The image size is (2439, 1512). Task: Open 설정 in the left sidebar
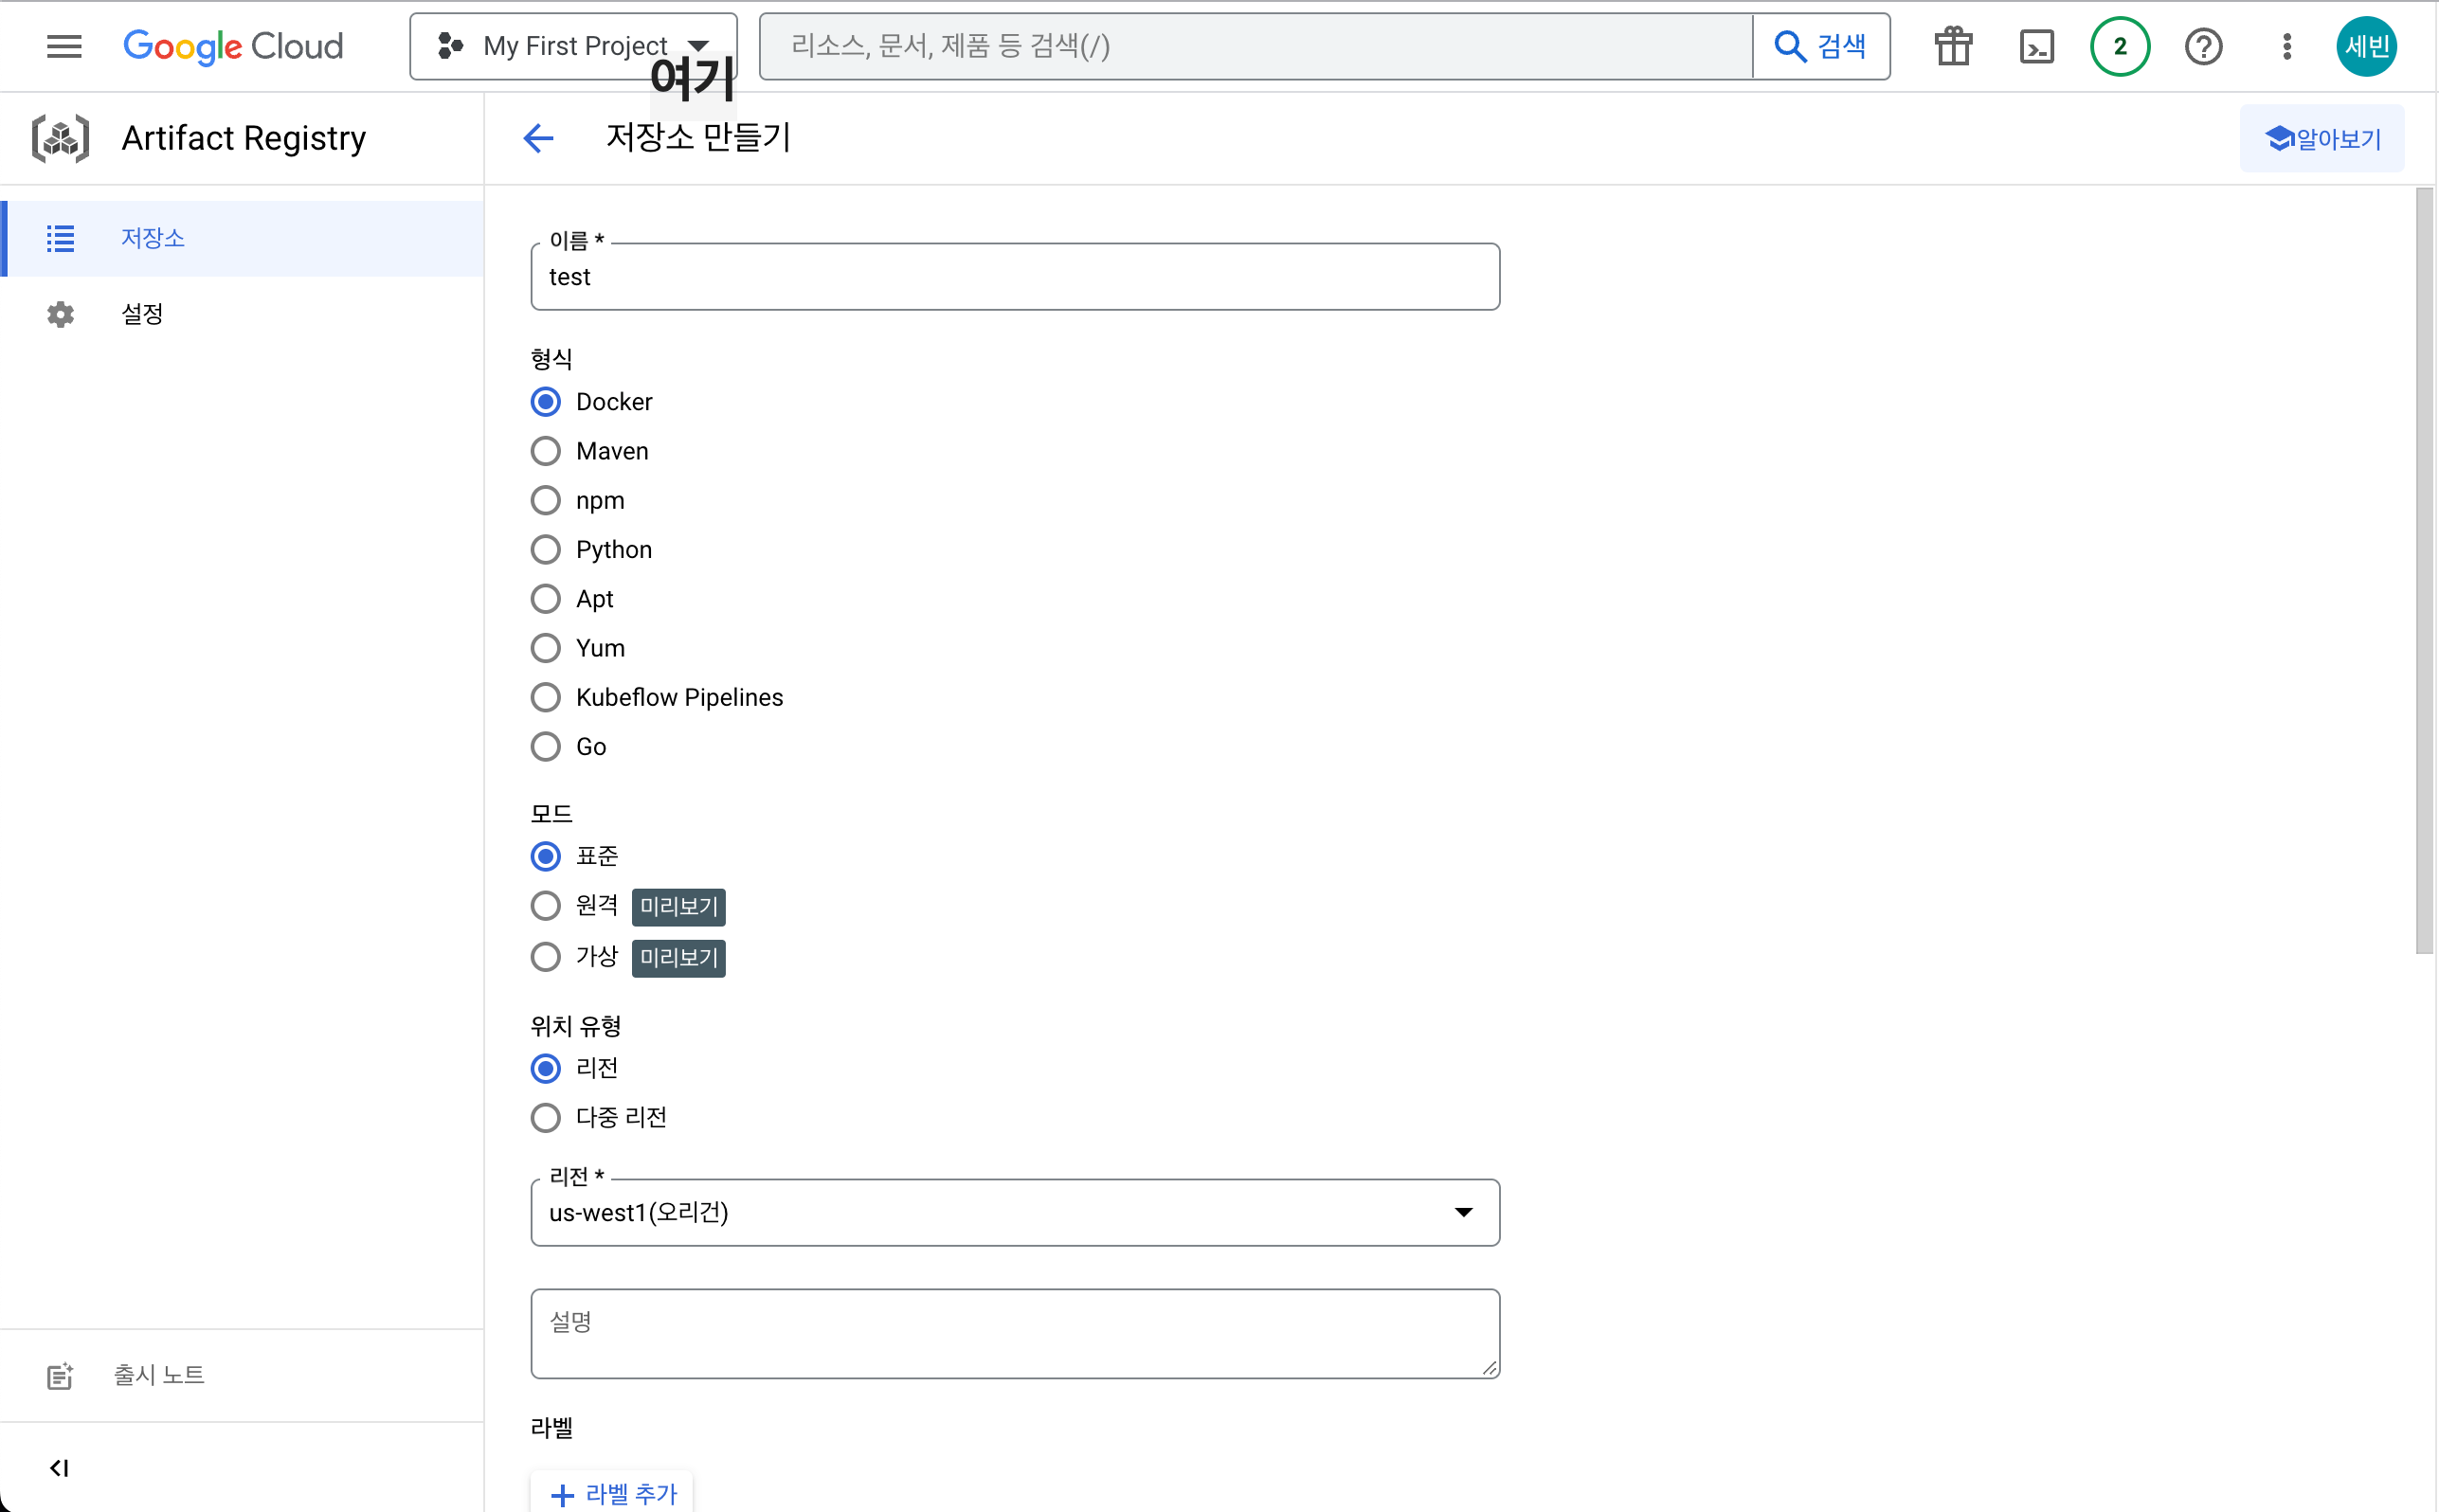[x=142, y=314]
